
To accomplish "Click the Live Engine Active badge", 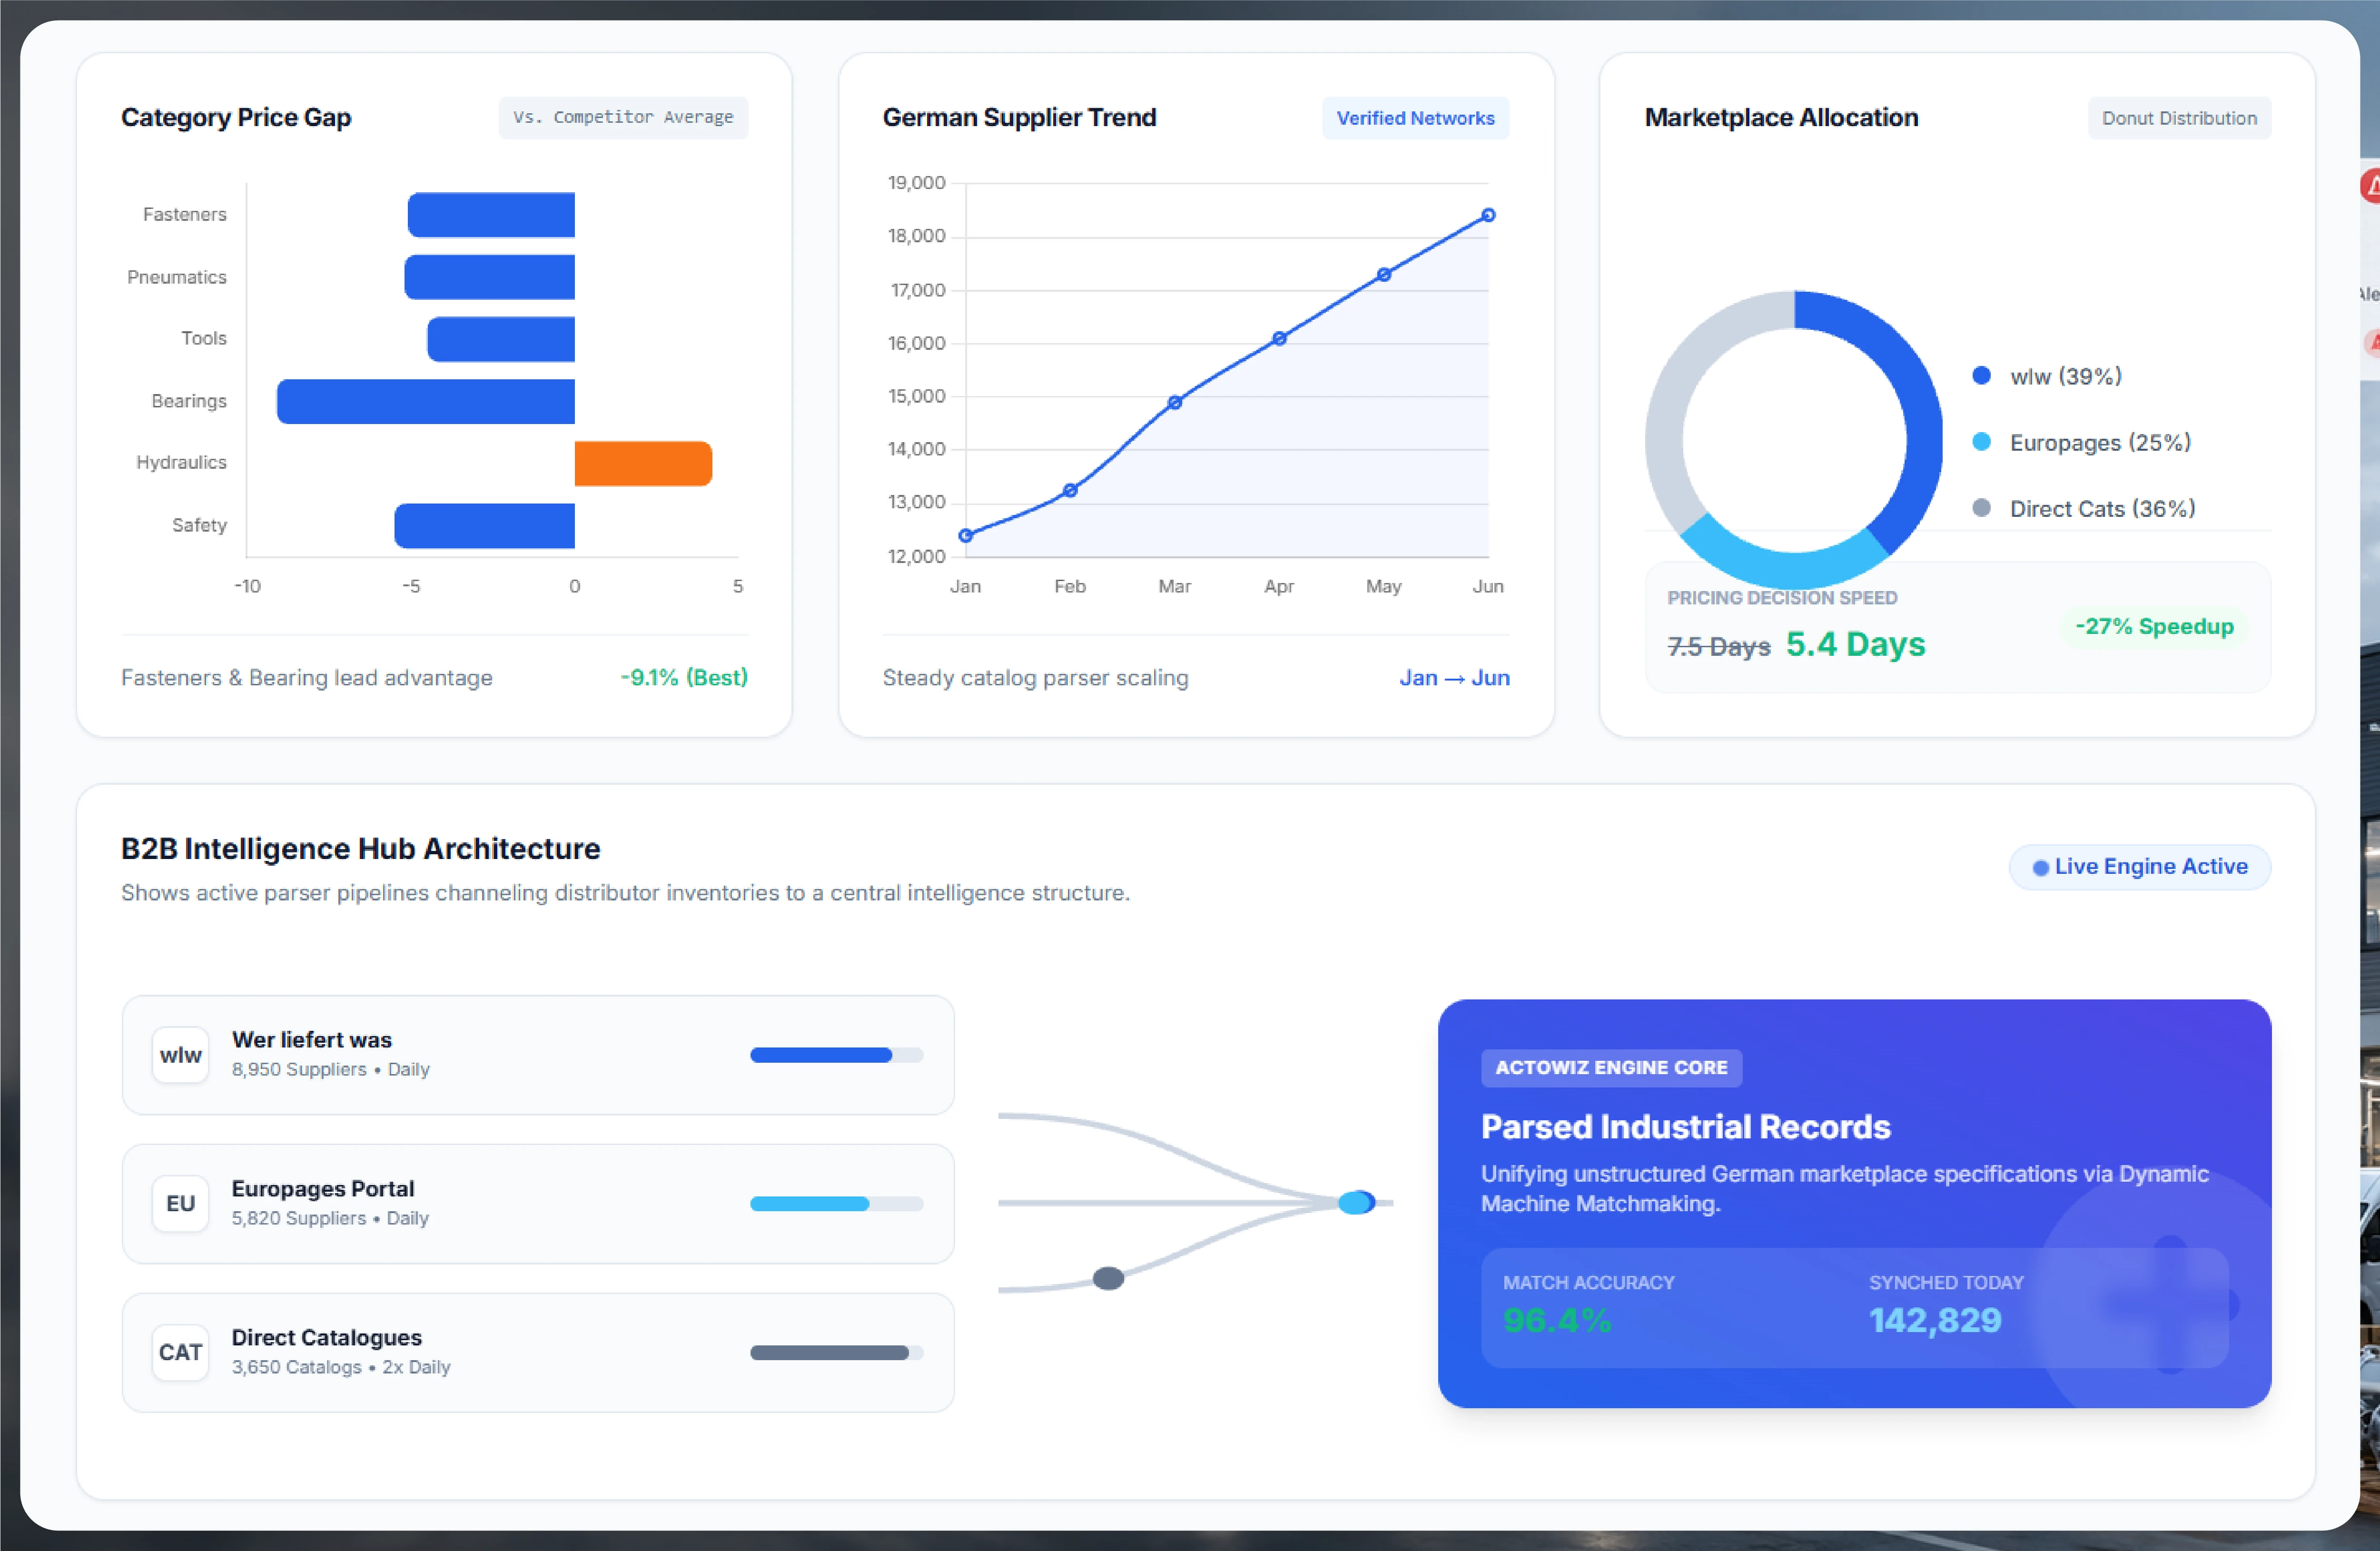I will [2140, 866].
